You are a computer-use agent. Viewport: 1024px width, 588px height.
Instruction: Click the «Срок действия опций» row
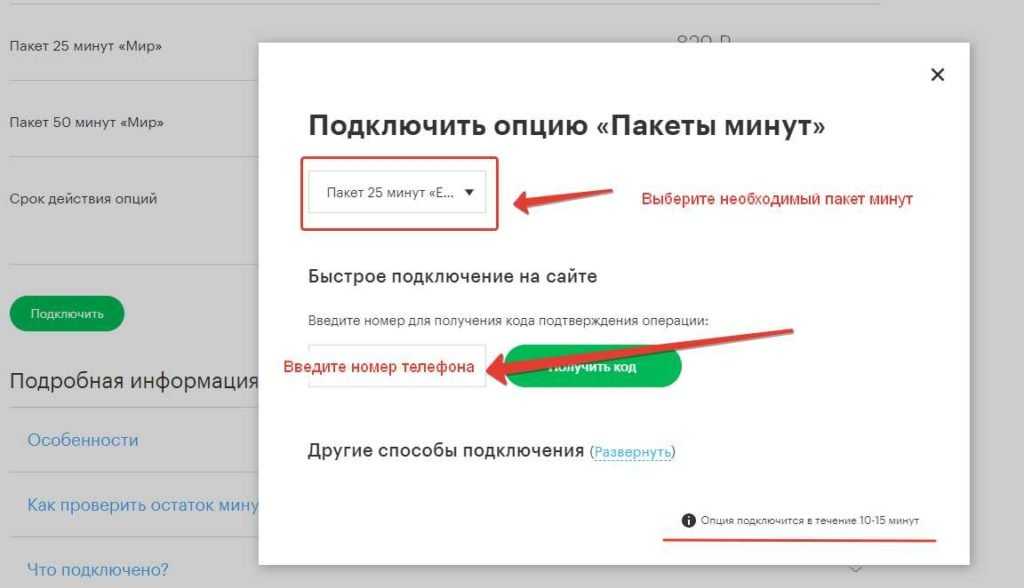[83, 198]
